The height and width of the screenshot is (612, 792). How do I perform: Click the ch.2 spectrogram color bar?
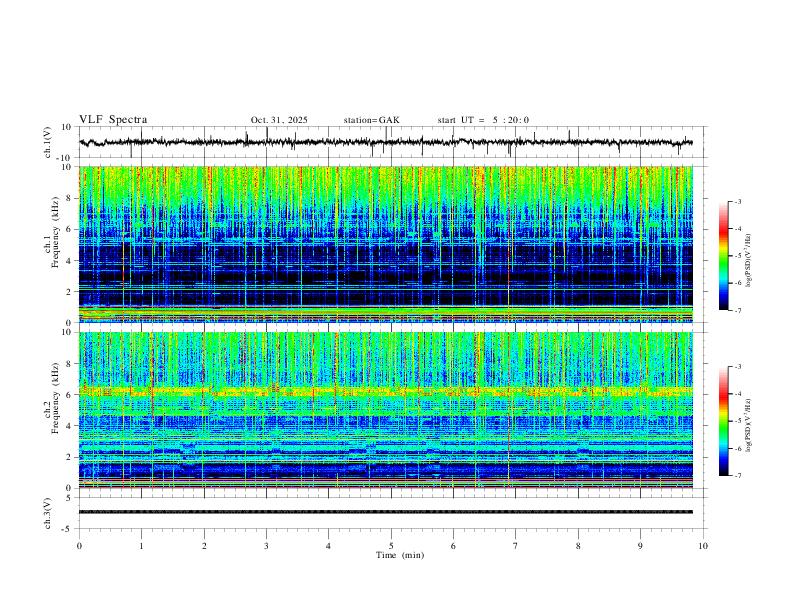click(724, 421)
